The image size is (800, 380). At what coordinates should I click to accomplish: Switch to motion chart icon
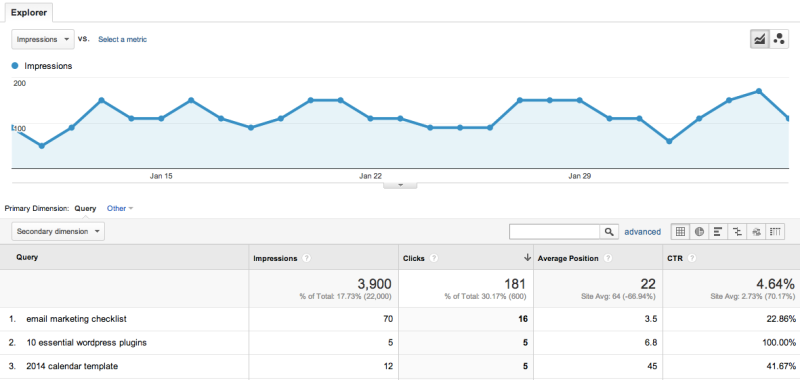click(779, 39)
